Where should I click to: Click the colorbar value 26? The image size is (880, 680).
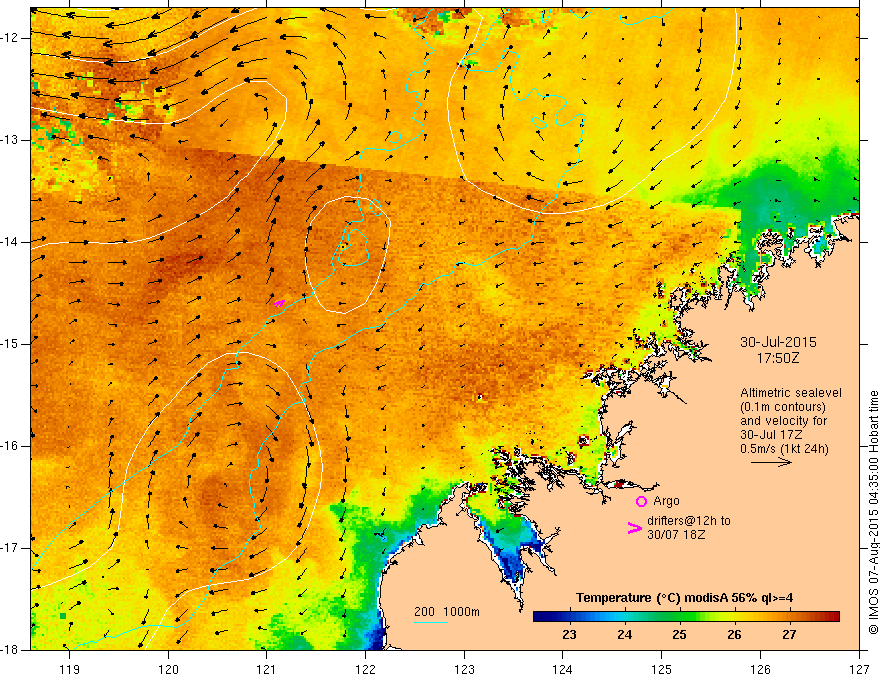click(x=734, y=635)
